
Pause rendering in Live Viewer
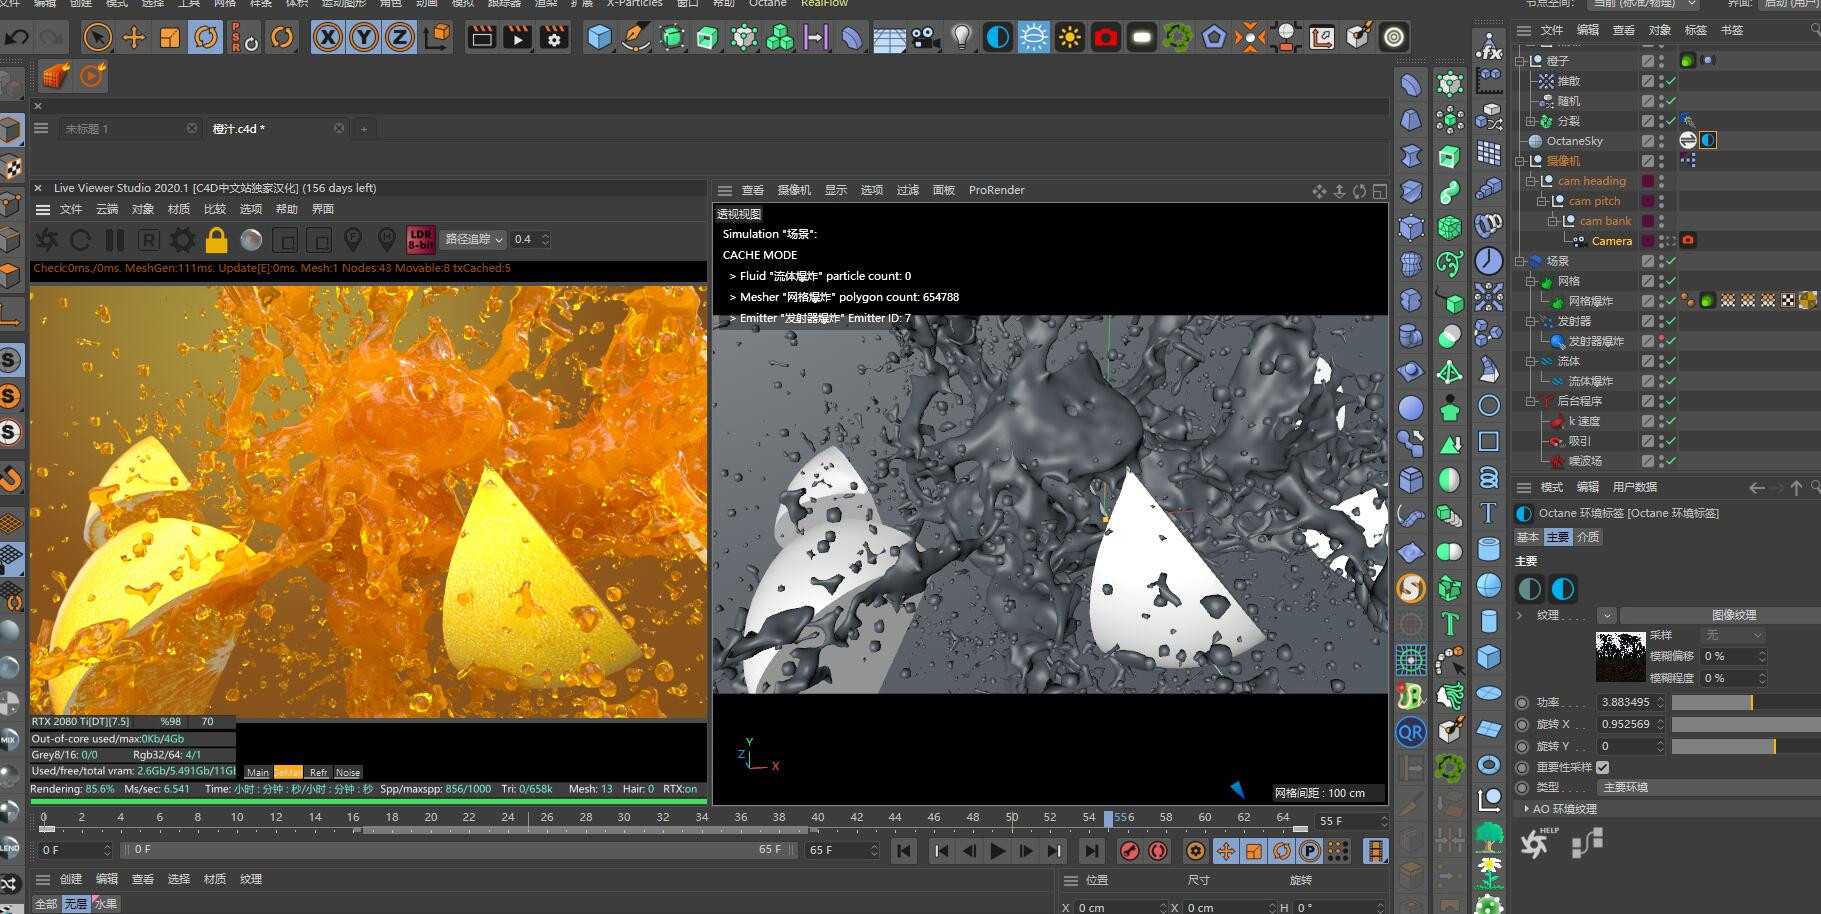click(114, 239)
